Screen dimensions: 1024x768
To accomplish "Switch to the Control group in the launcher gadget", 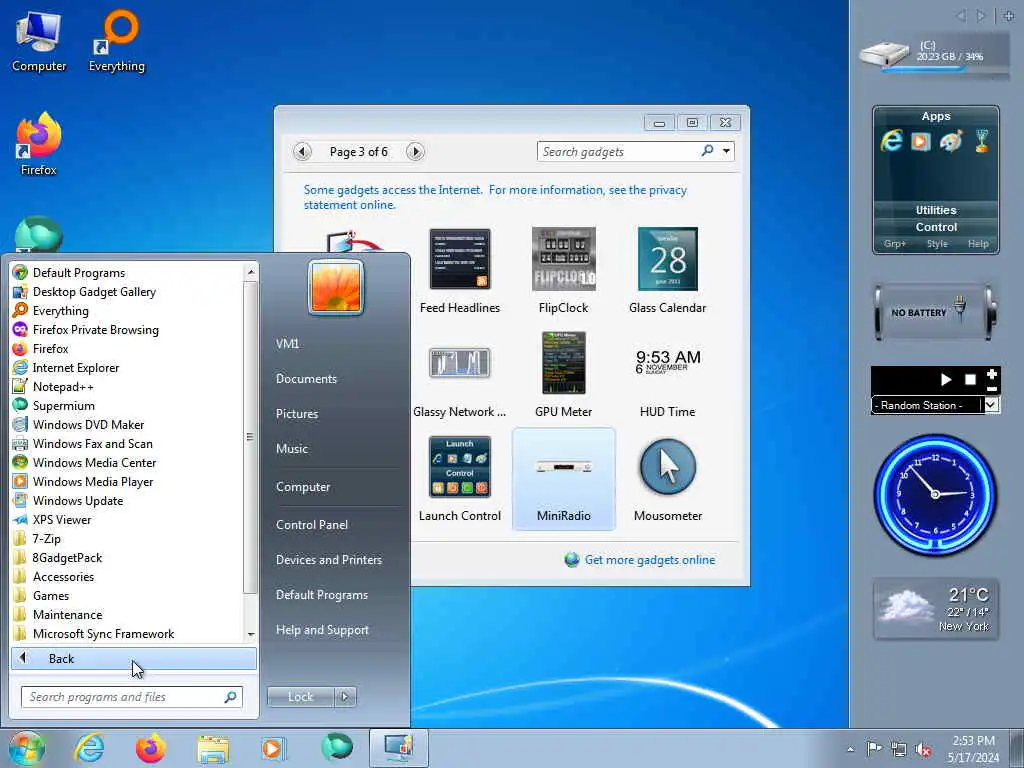I will coord(936,227).
